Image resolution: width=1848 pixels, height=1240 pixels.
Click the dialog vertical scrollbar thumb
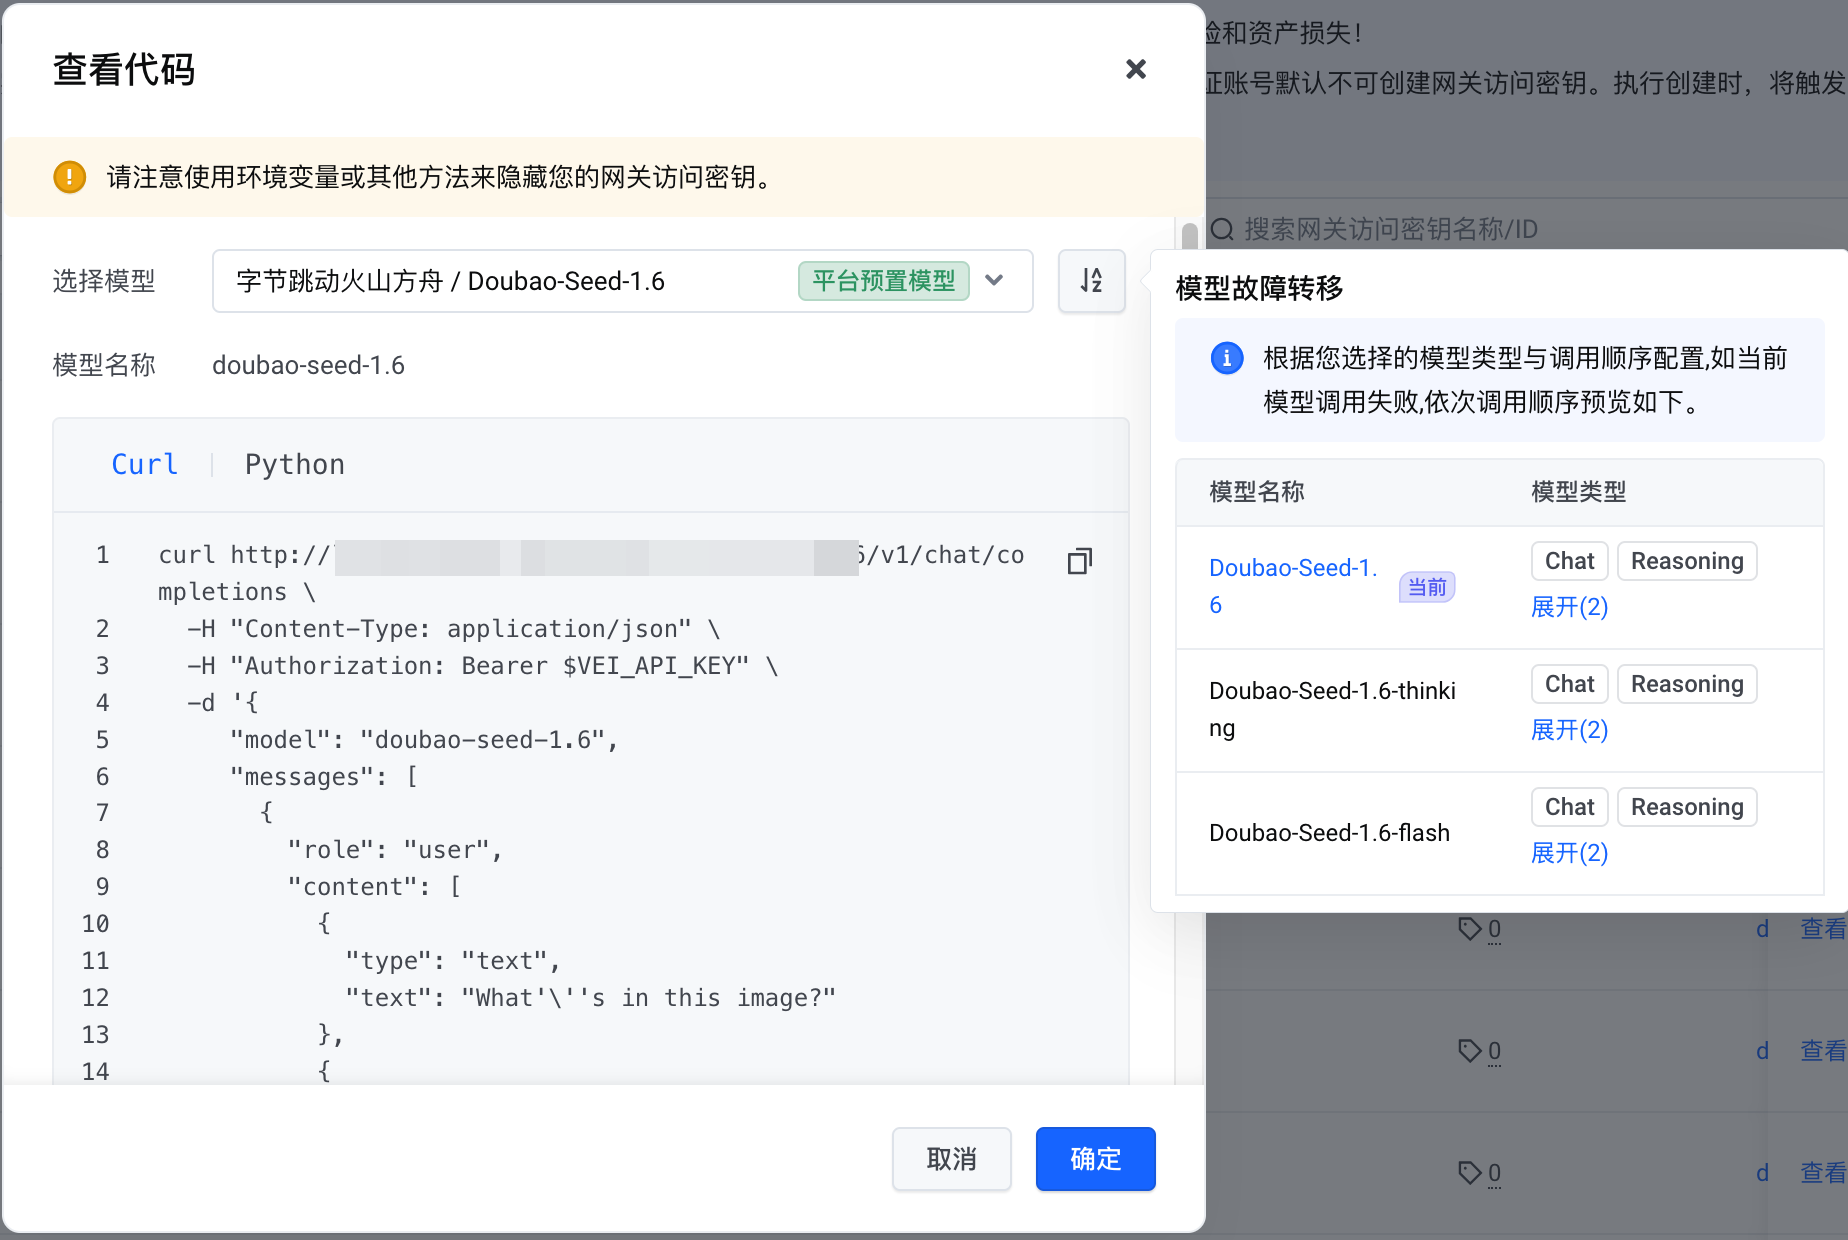(1189, 236)
